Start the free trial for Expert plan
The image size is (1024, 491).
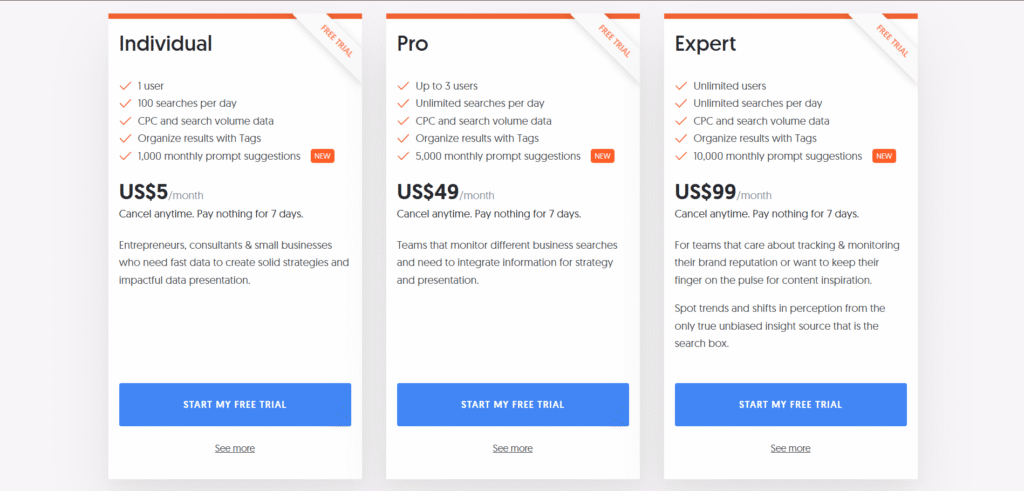click(x=791, y=405)
